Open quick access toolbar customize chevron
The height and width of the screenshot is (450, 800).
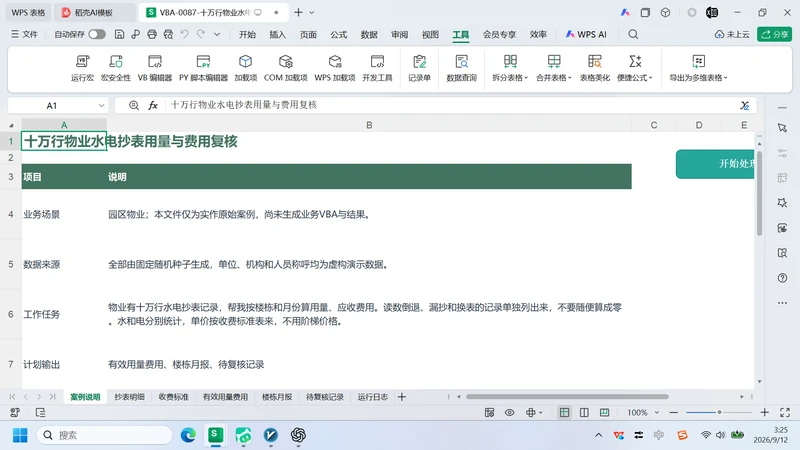217,34
